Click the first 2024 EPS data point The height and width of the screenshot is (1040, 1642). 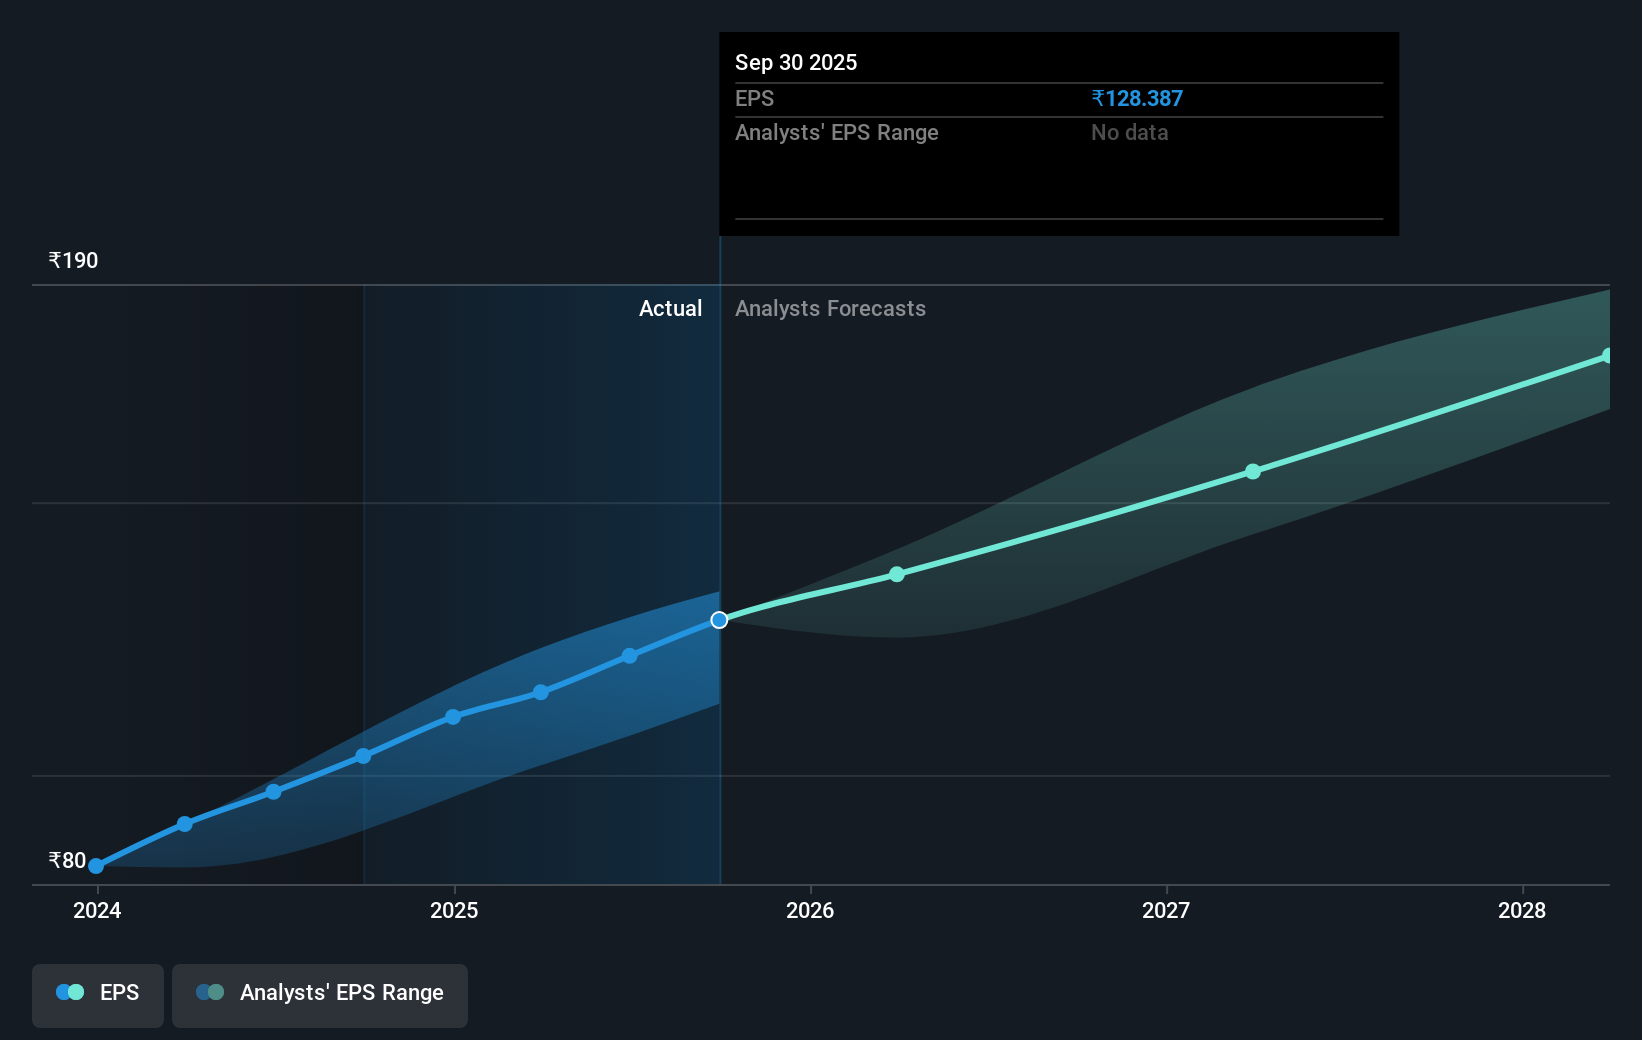coord(95,866)
